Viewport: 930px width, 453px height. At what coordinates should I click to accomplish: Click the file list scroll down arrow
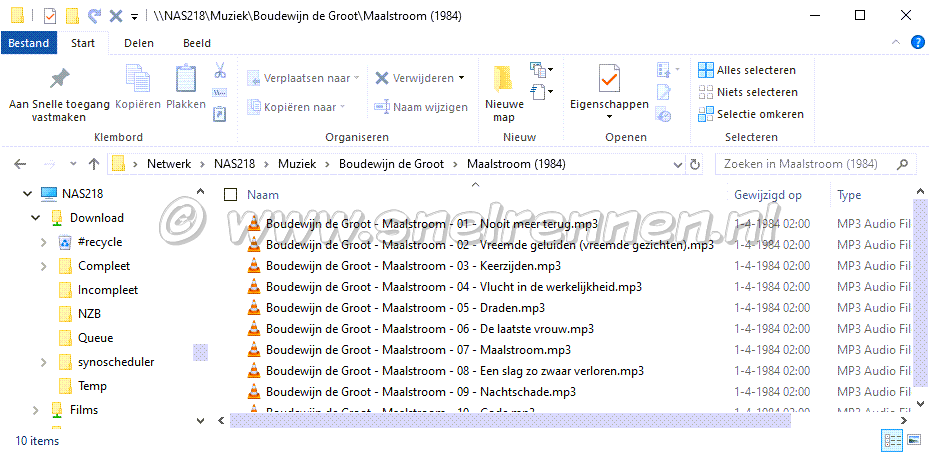point(920,403)
